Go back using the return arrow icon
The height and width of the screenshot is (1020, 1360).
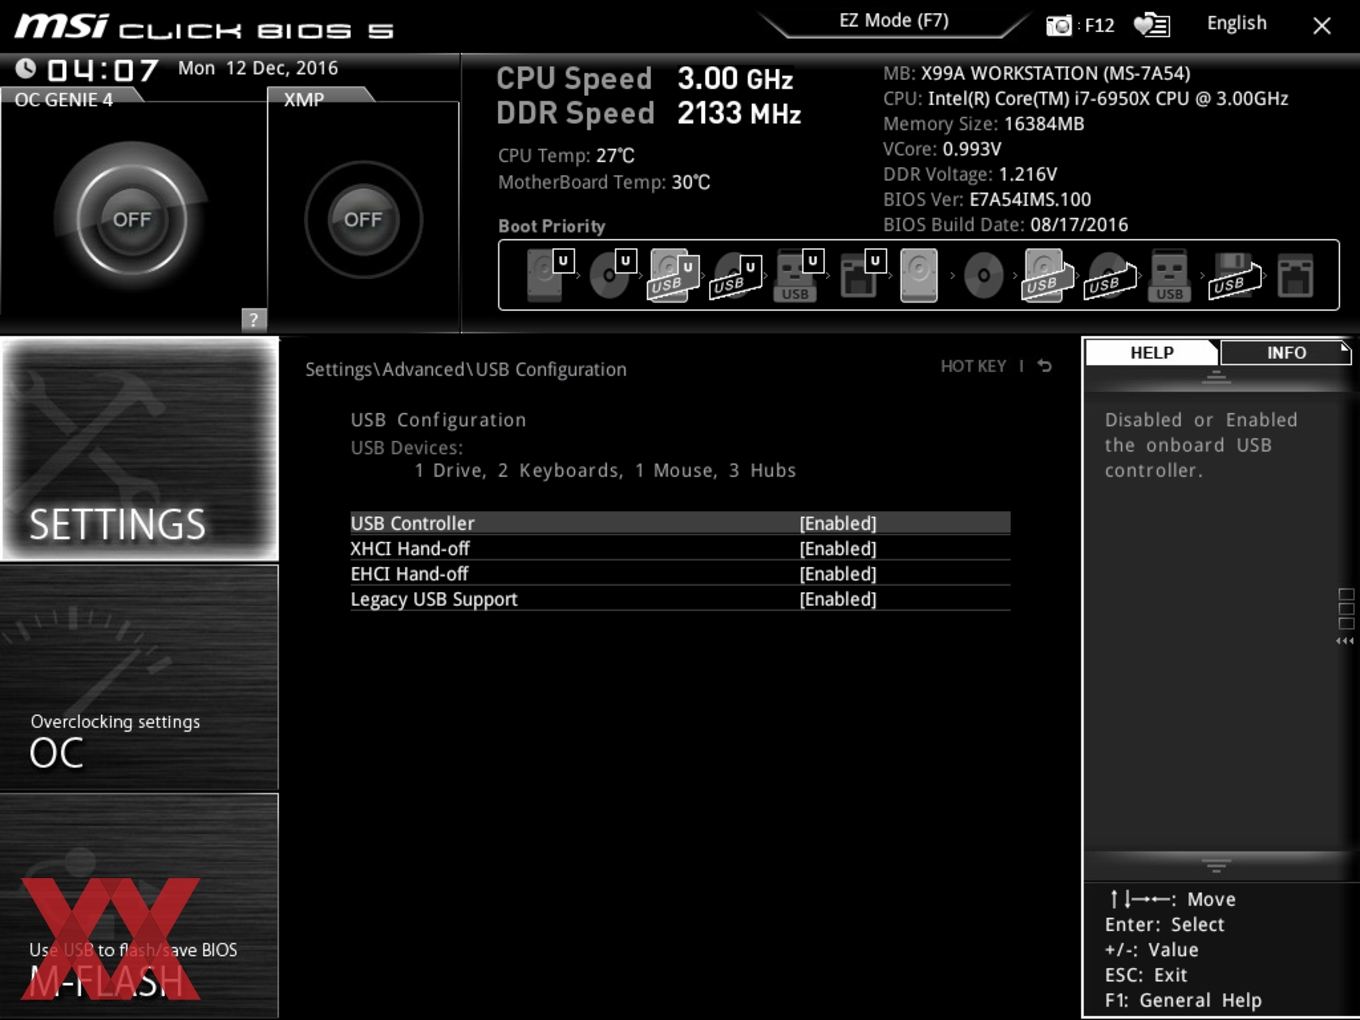[x=1044, y=366]
